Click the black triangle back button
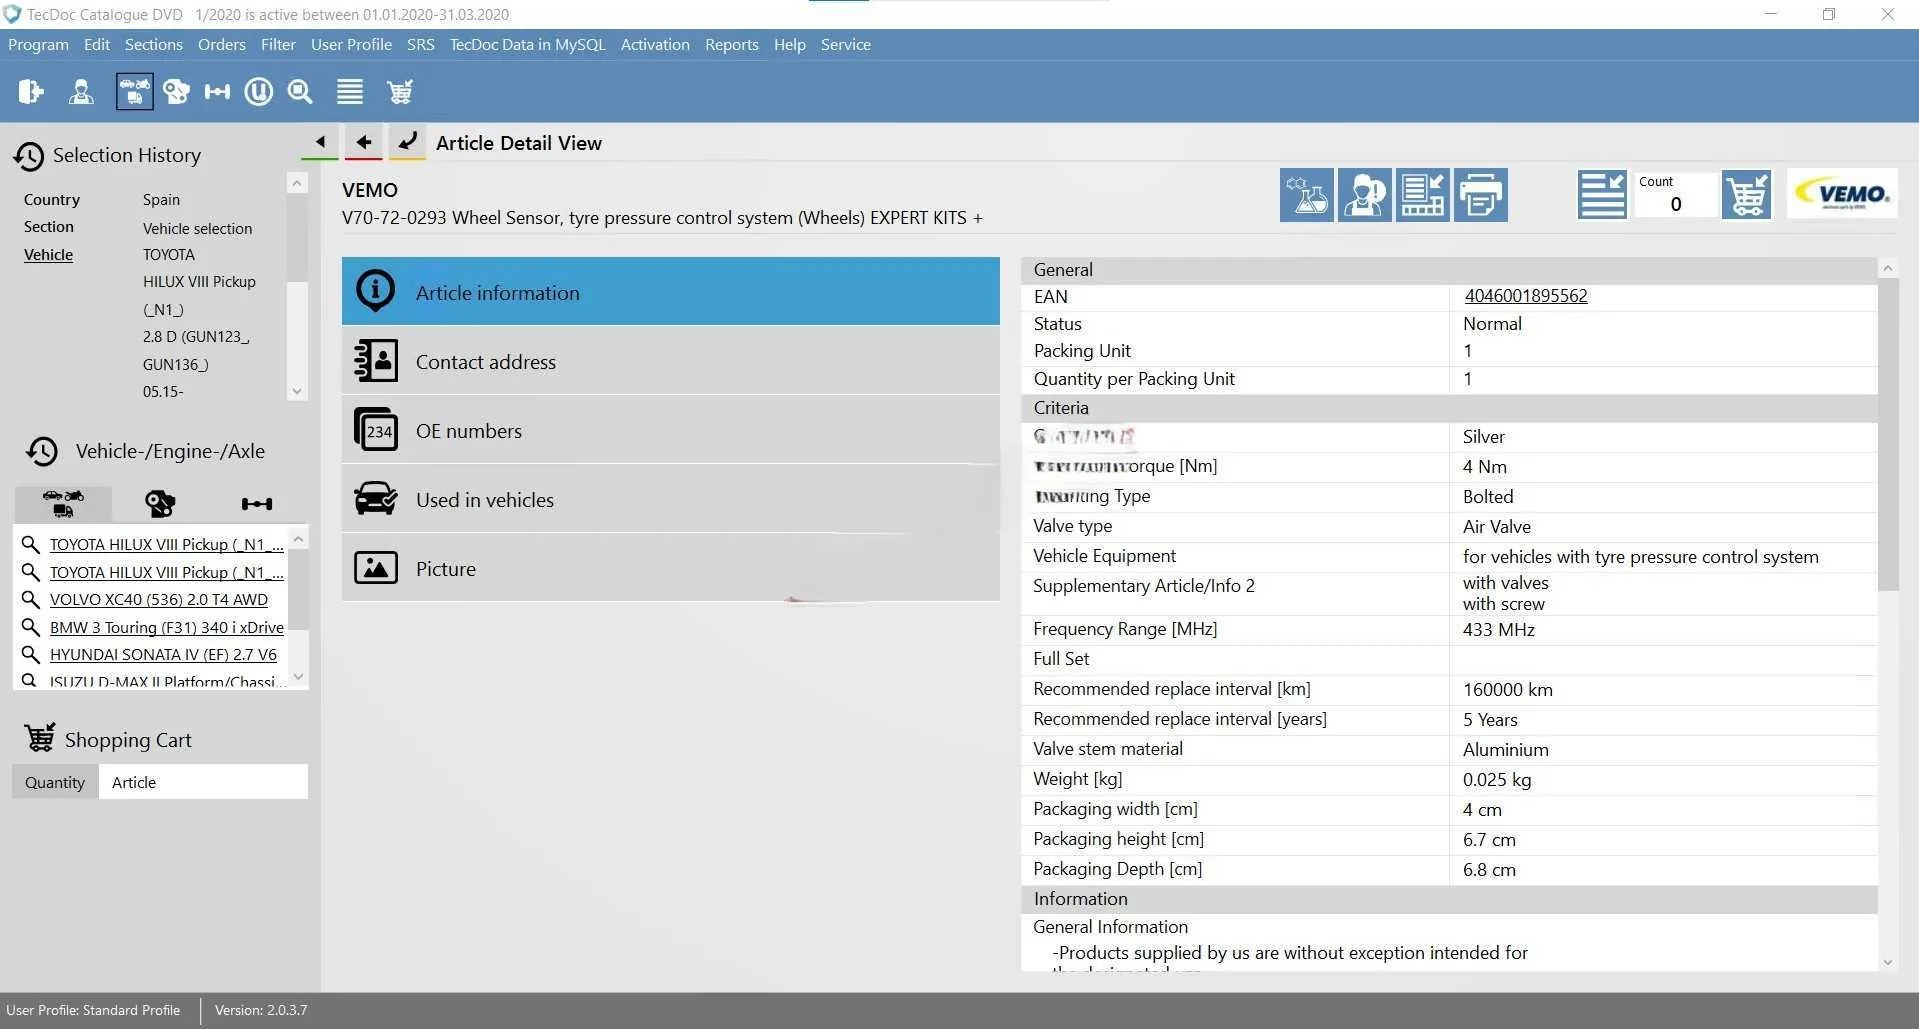Image resolution: width=1919 pixels, height=1029 pixels. coord(320,142)
